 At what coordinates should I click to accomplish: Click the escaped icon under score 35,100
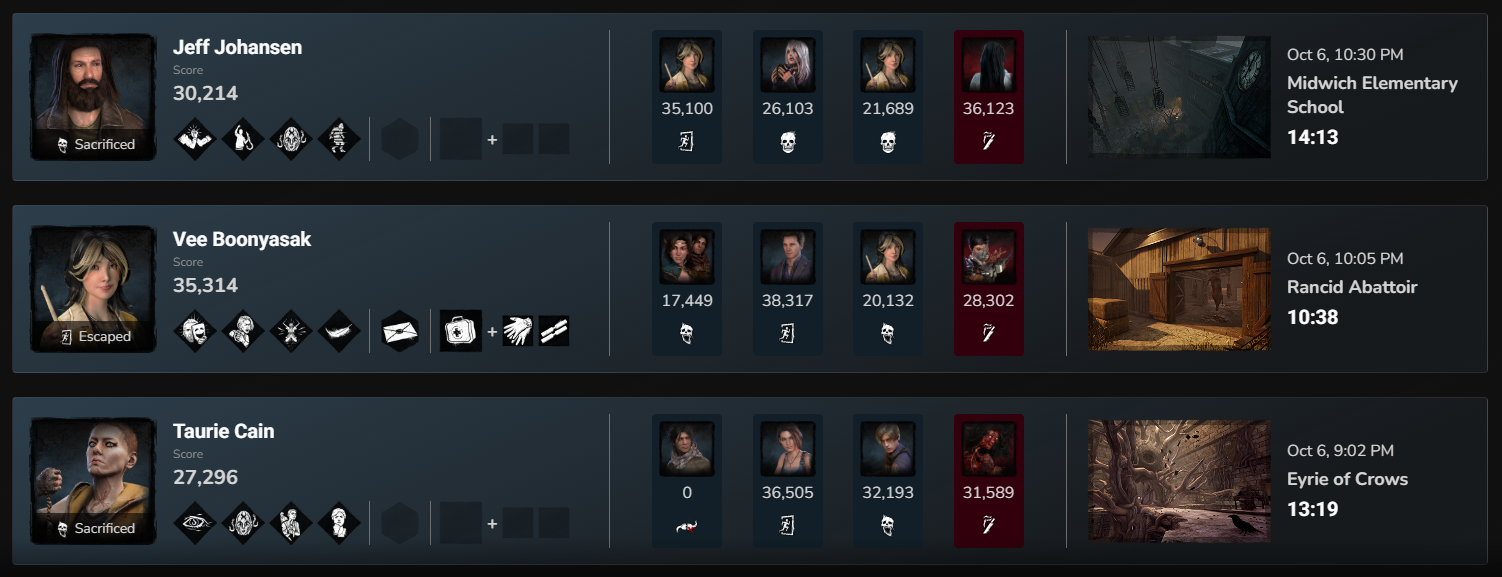[x=687, y=142]
